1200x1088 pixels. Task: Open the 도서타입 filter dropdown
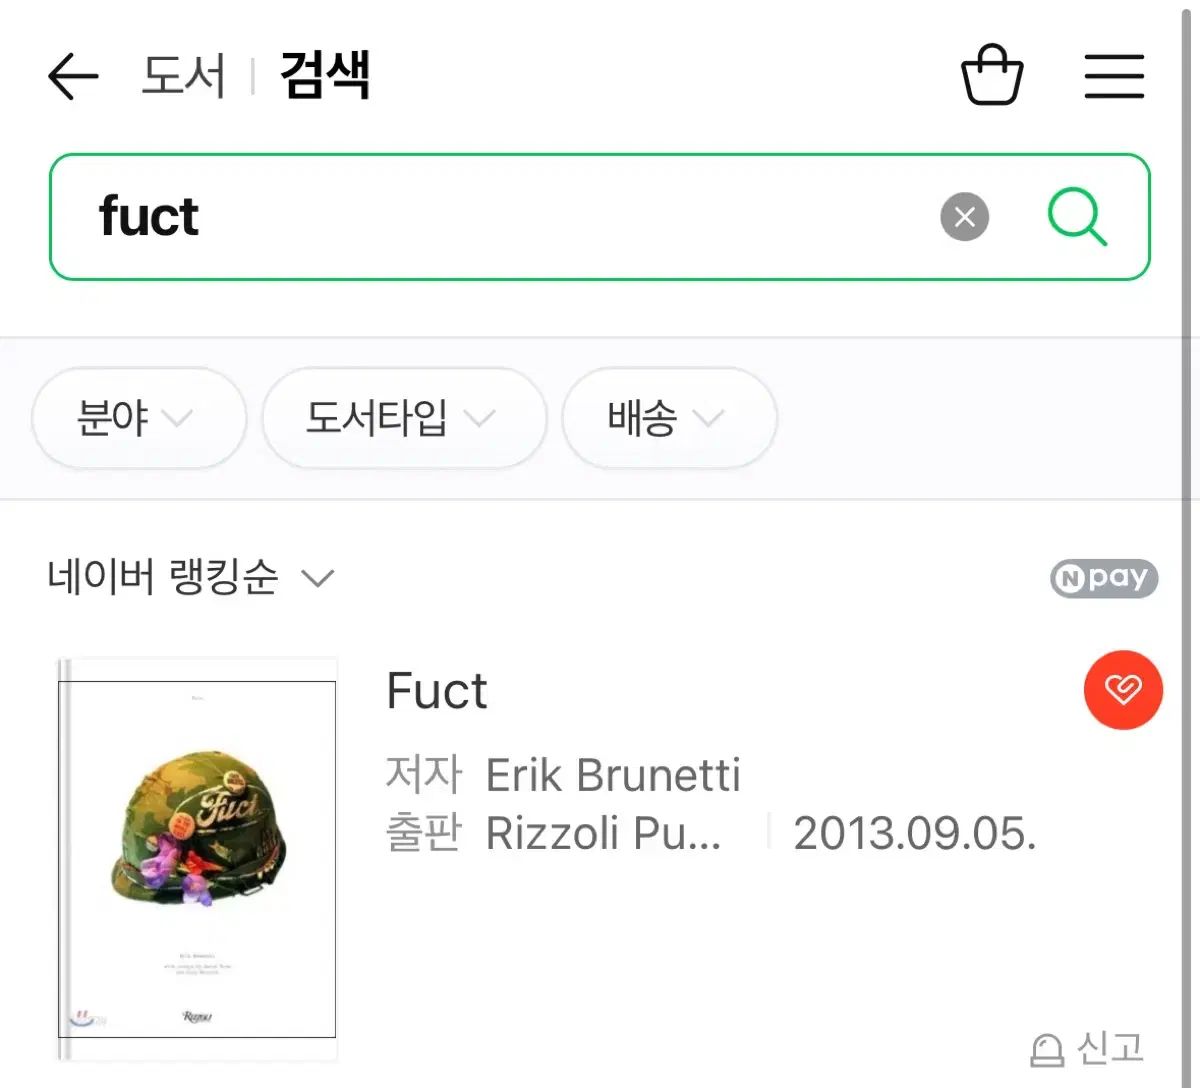(x=403, y=418)
